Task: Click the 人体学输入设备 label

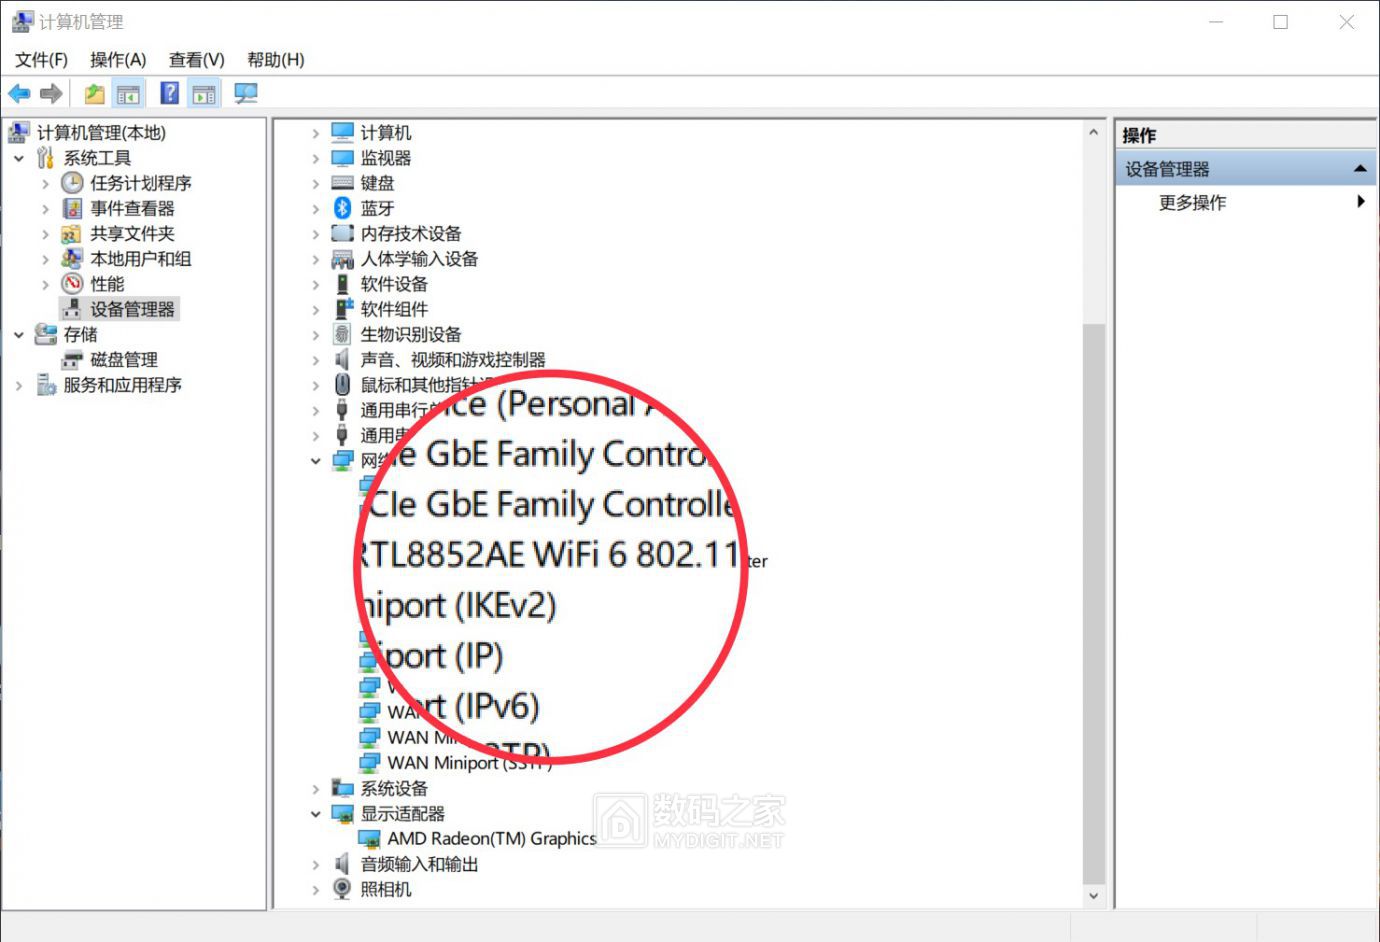Action: 419,259
